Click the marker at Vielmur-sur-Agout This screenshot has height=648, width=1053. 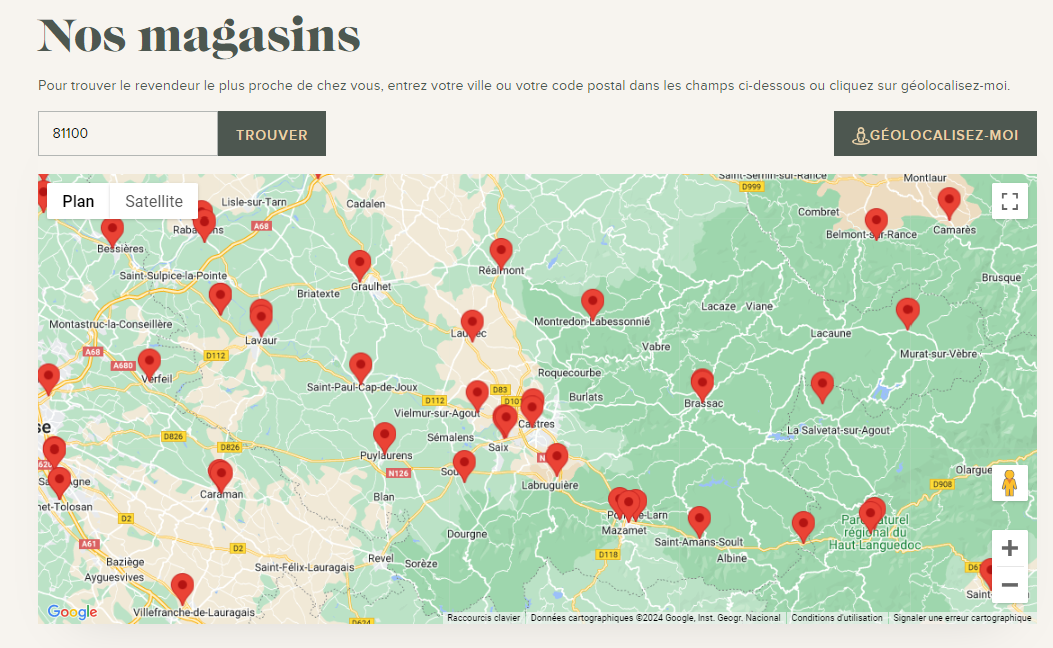[x=477, y=396]
